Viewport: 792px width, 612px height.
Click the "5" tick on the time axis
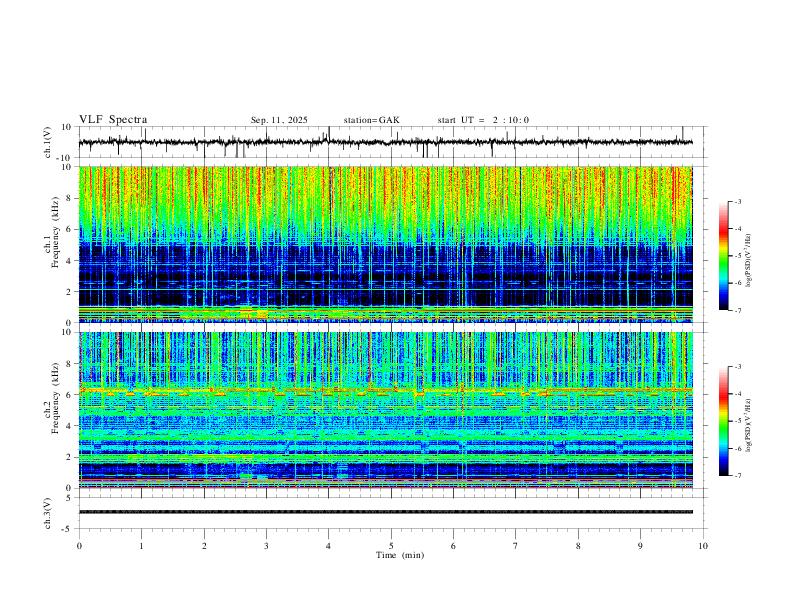pos(391,546)
